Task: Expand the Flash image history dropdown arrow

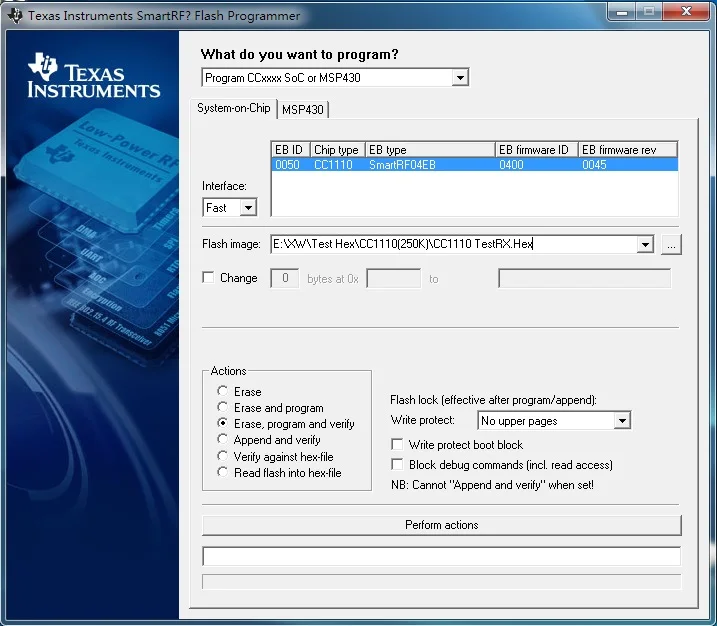Action: (645, 245)
